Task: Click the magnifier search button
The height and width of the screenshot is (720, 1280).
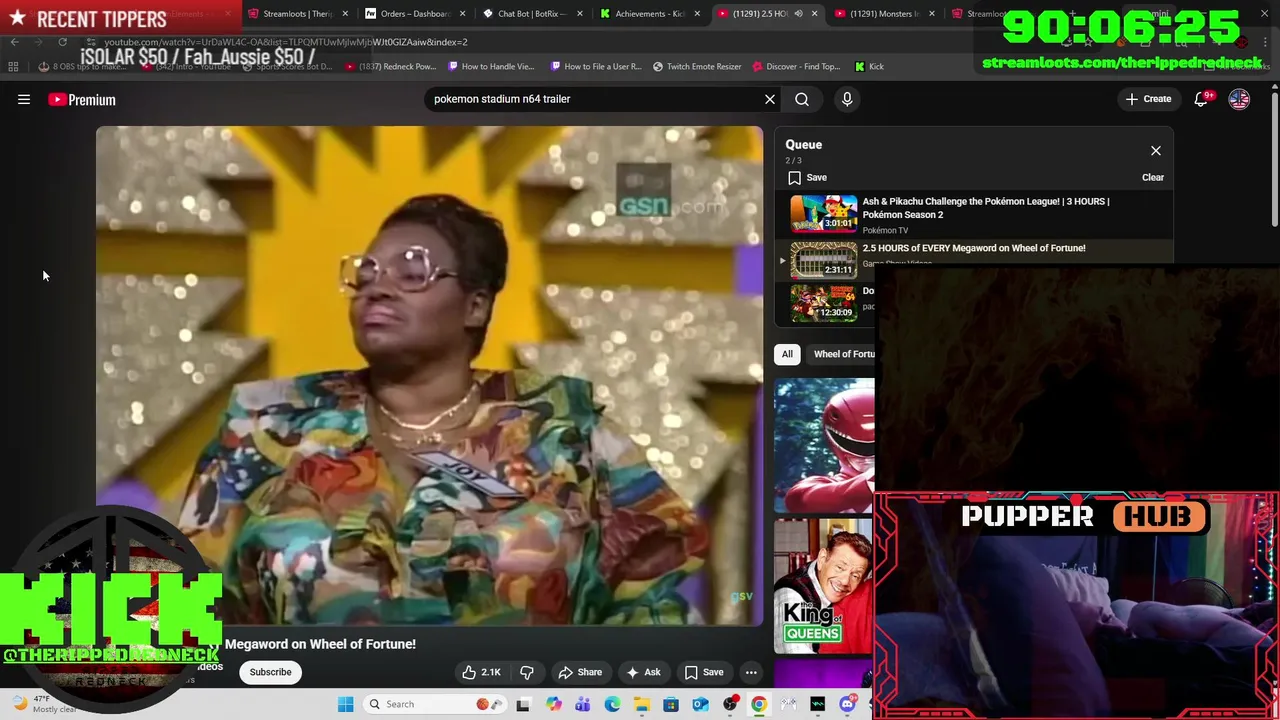Action: [802, 99]
